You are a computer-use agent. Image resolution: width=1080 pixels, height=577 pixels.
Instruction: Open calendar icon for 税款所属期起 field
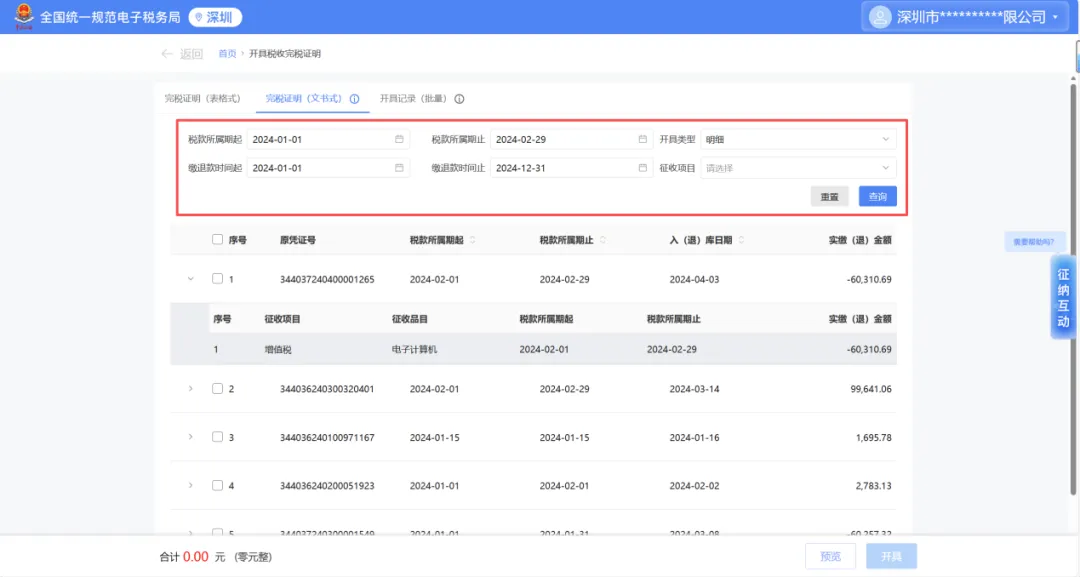(x=399, y=139)
